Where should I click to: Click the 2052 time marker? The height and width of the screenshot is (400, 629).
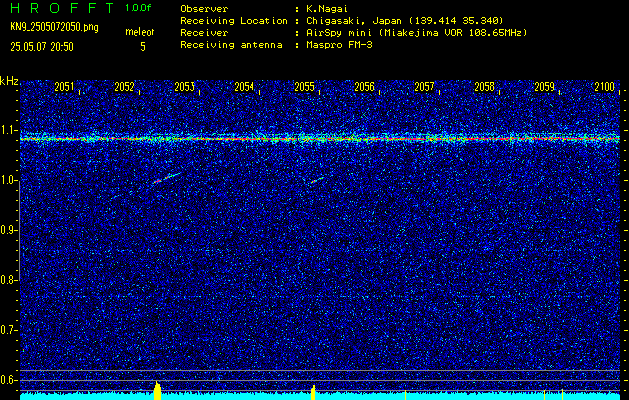click(124, 87)
